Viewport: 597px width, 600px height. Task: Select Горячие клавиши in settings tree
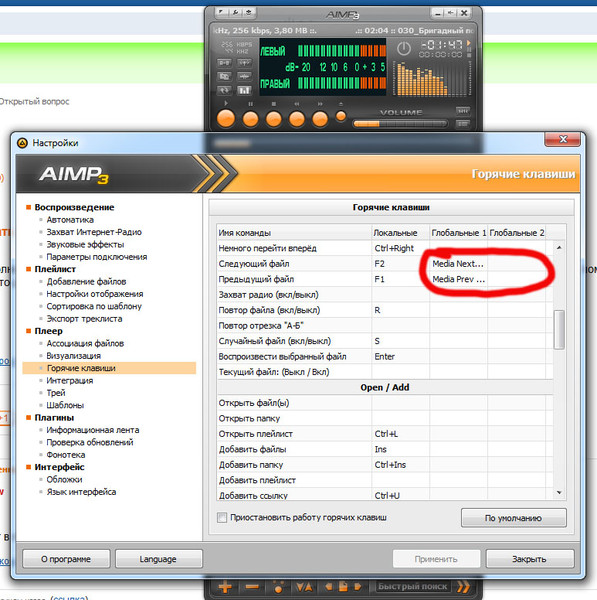click(x=109, y=368)
